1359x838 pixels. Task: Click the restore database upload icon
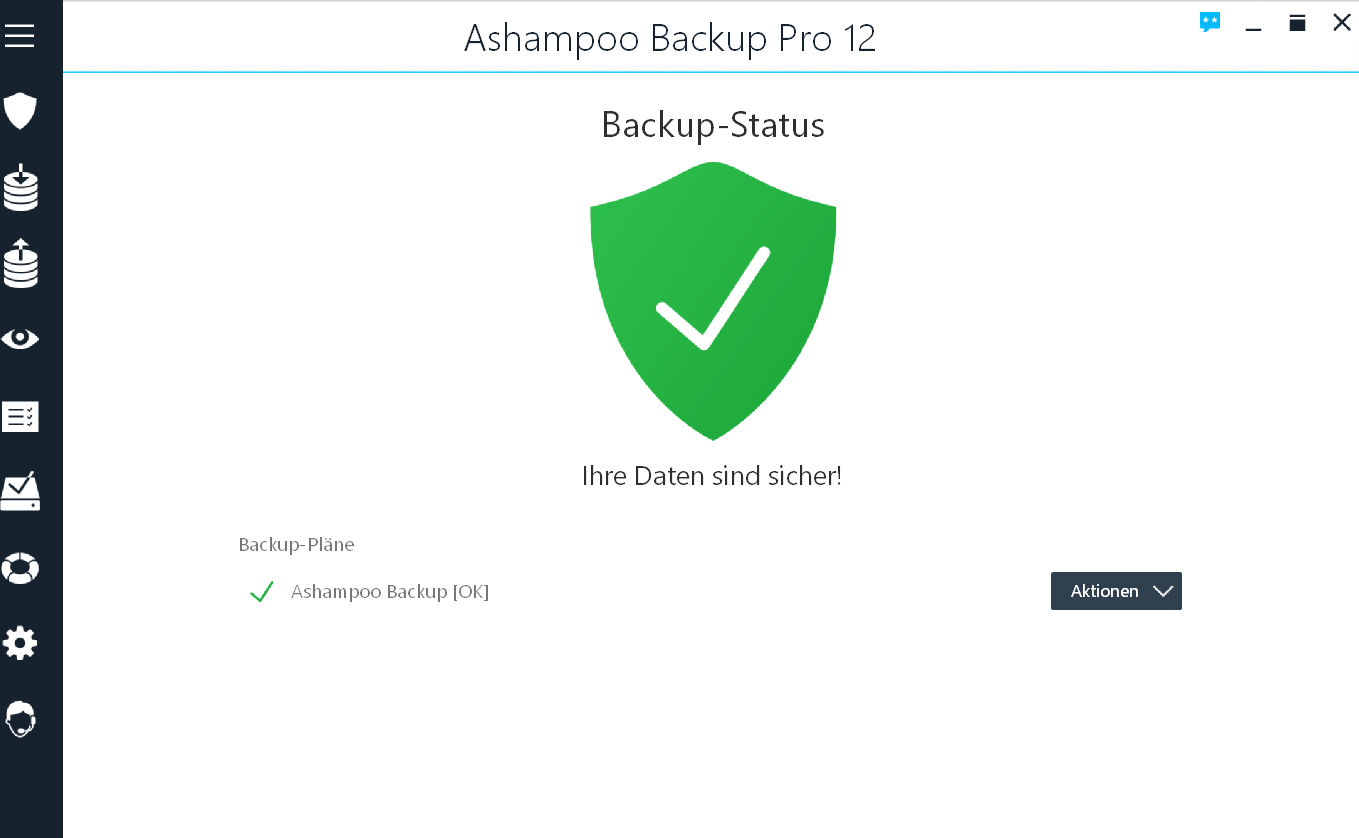click(20, 264)
